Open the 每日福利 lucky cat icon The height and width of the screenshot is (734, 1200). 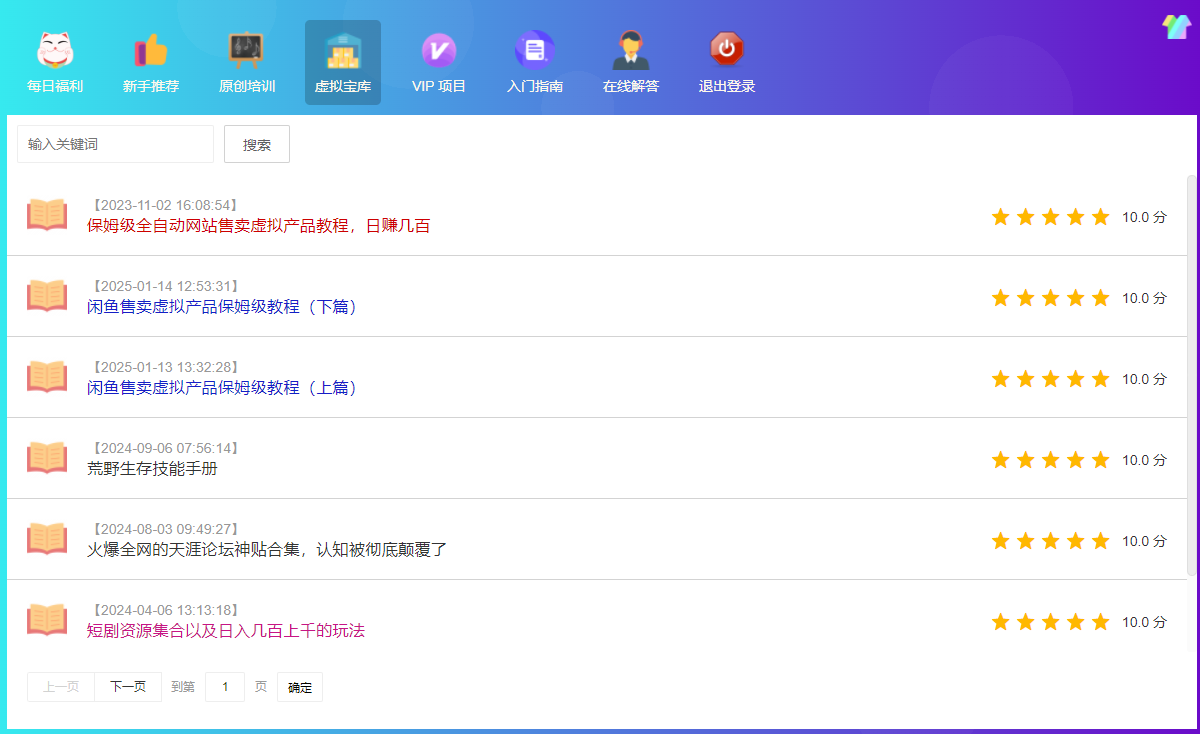click(x=55, y=49)
